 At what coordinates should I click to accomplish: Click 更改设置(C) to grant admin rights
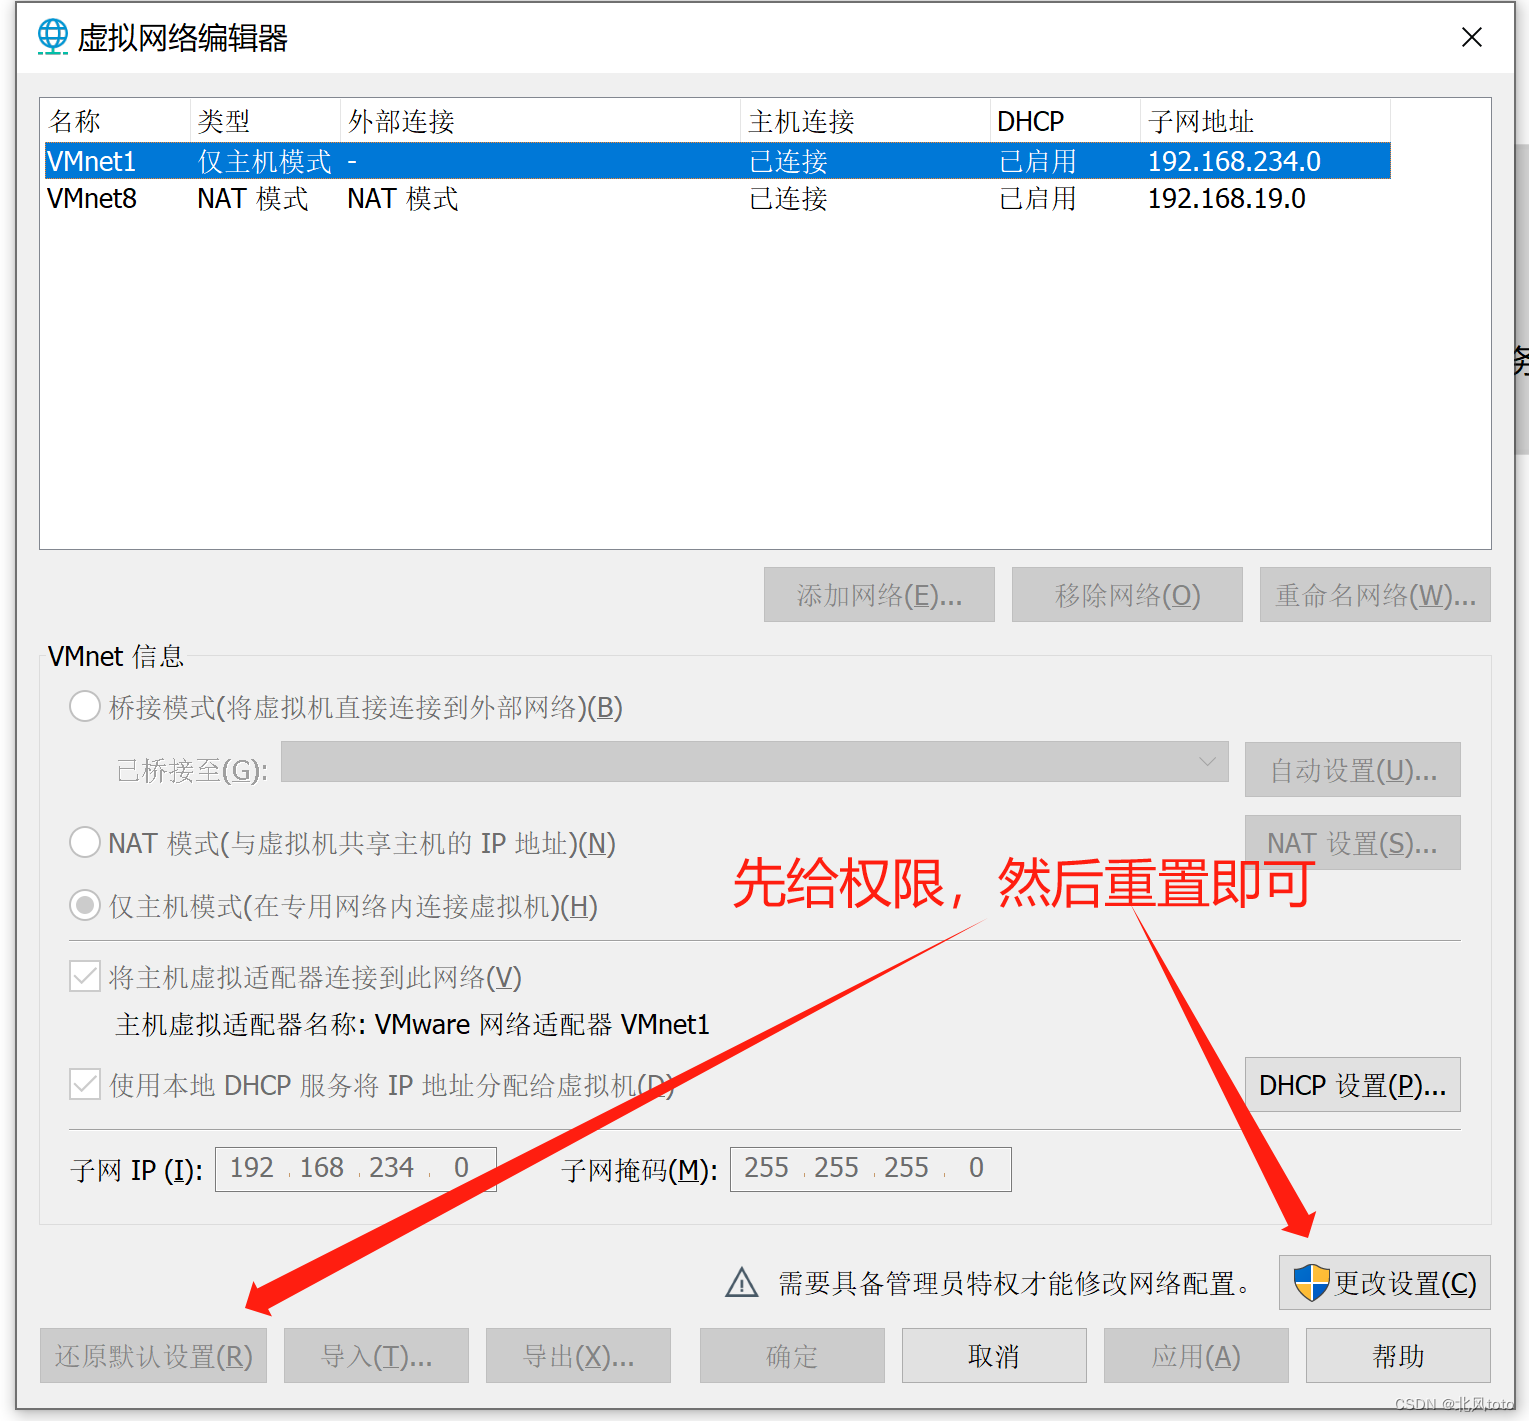point(1385,1283)
